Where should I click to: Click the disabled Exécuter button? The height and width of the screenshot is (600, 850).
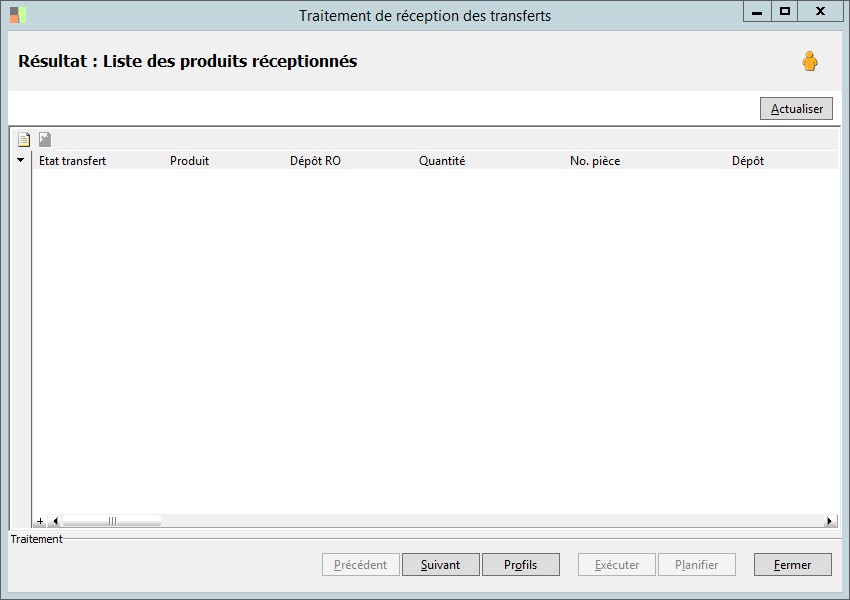click(x=617, y=565)
